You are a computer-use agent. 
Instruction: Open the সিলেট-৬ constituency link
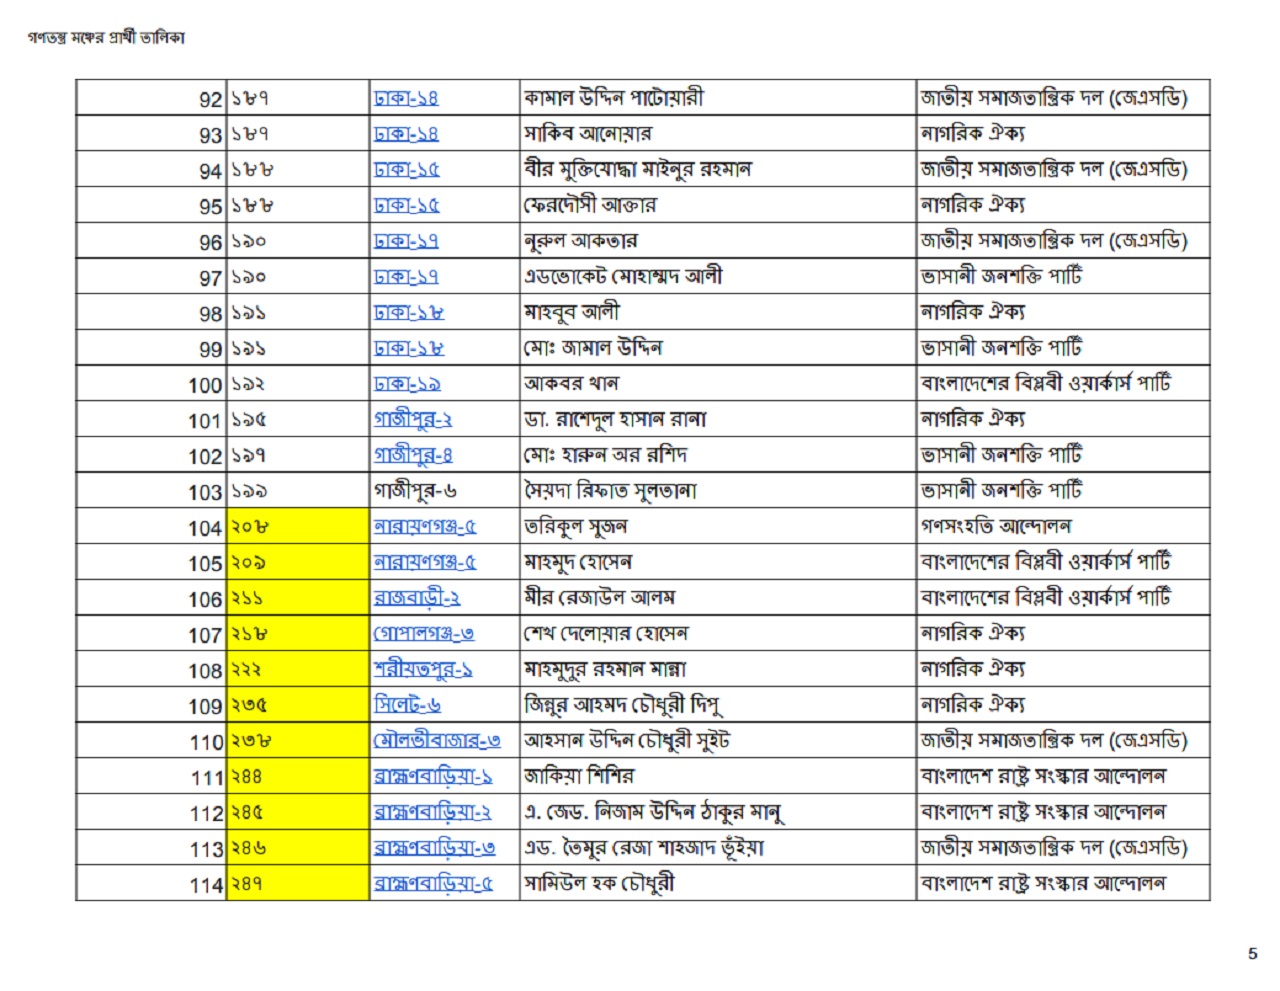click(x=407, y=705)
